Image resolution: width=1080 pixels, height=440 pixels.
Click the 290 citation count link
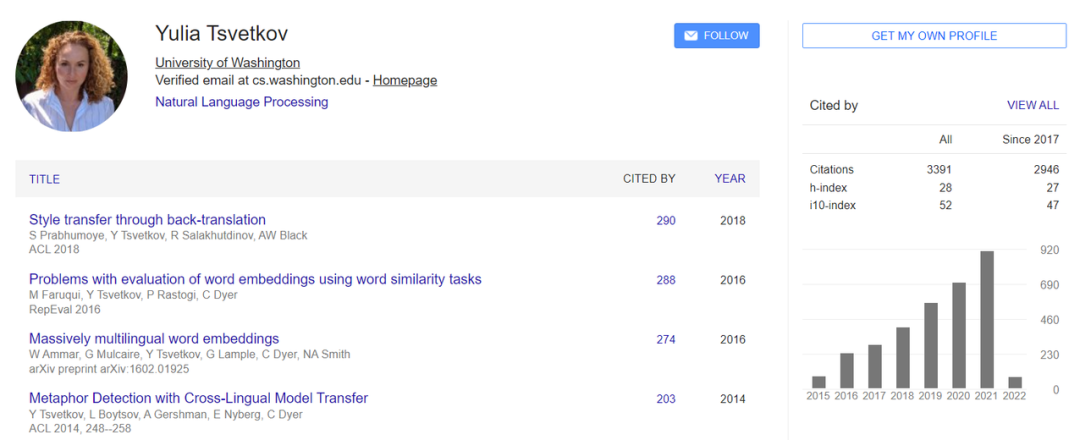click(x=666, y=221)
